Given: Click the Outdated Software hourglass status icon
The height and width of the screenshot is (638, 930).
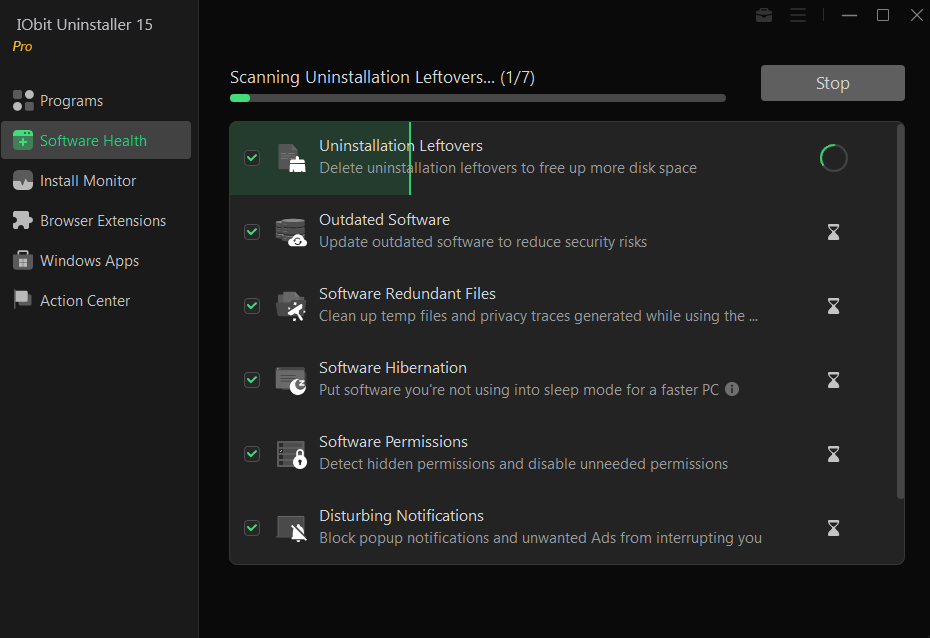Looking at the screenshot, I should click(833, 232).
